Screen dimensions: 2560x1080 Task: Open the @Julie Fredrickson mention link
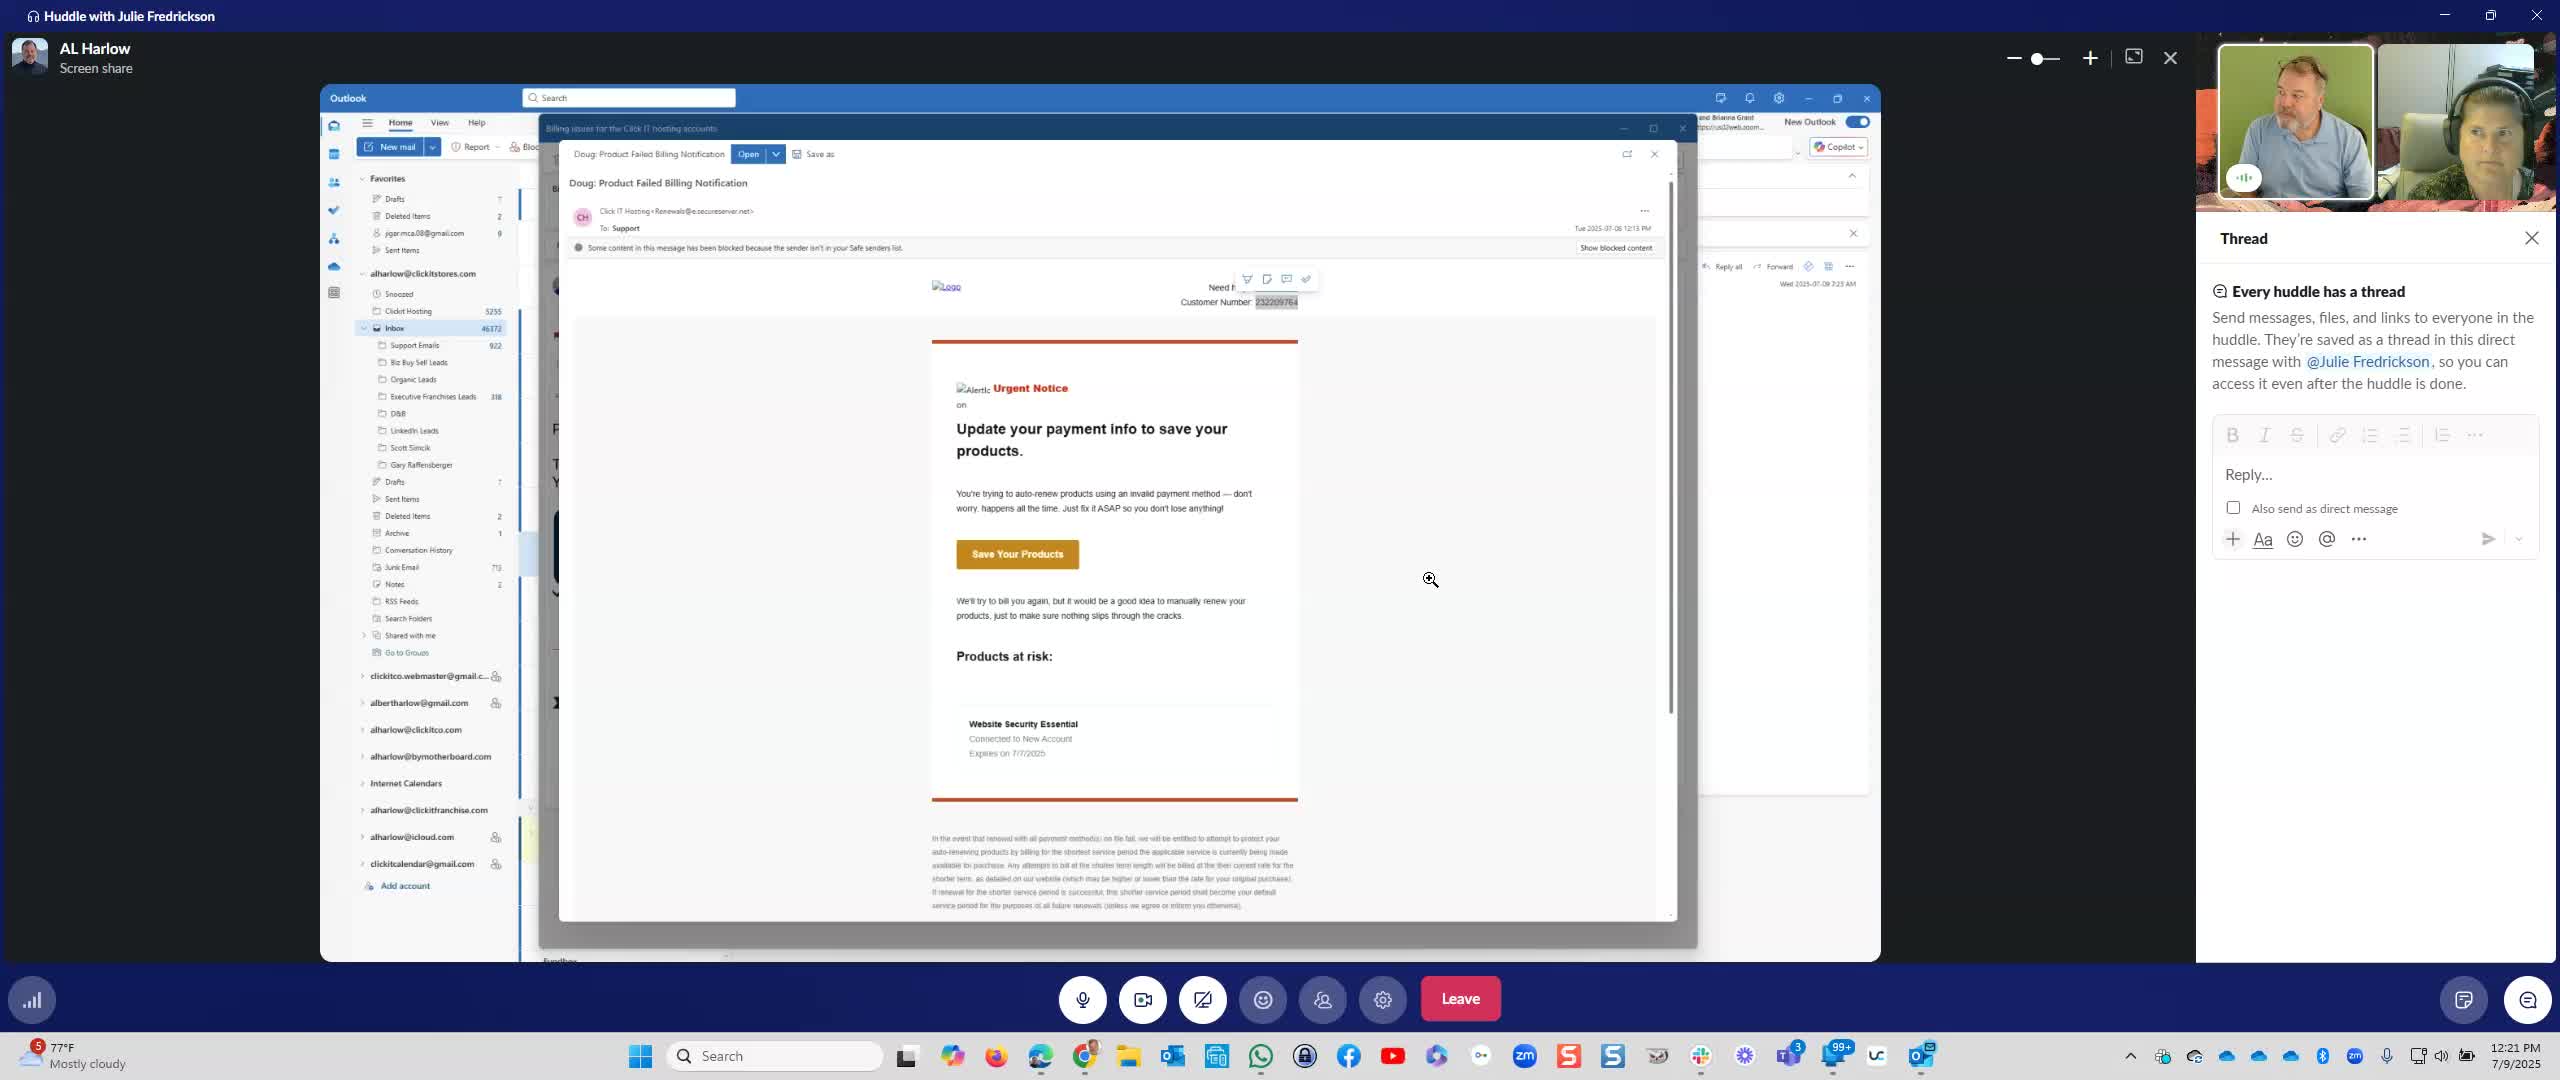point(2367,362)
